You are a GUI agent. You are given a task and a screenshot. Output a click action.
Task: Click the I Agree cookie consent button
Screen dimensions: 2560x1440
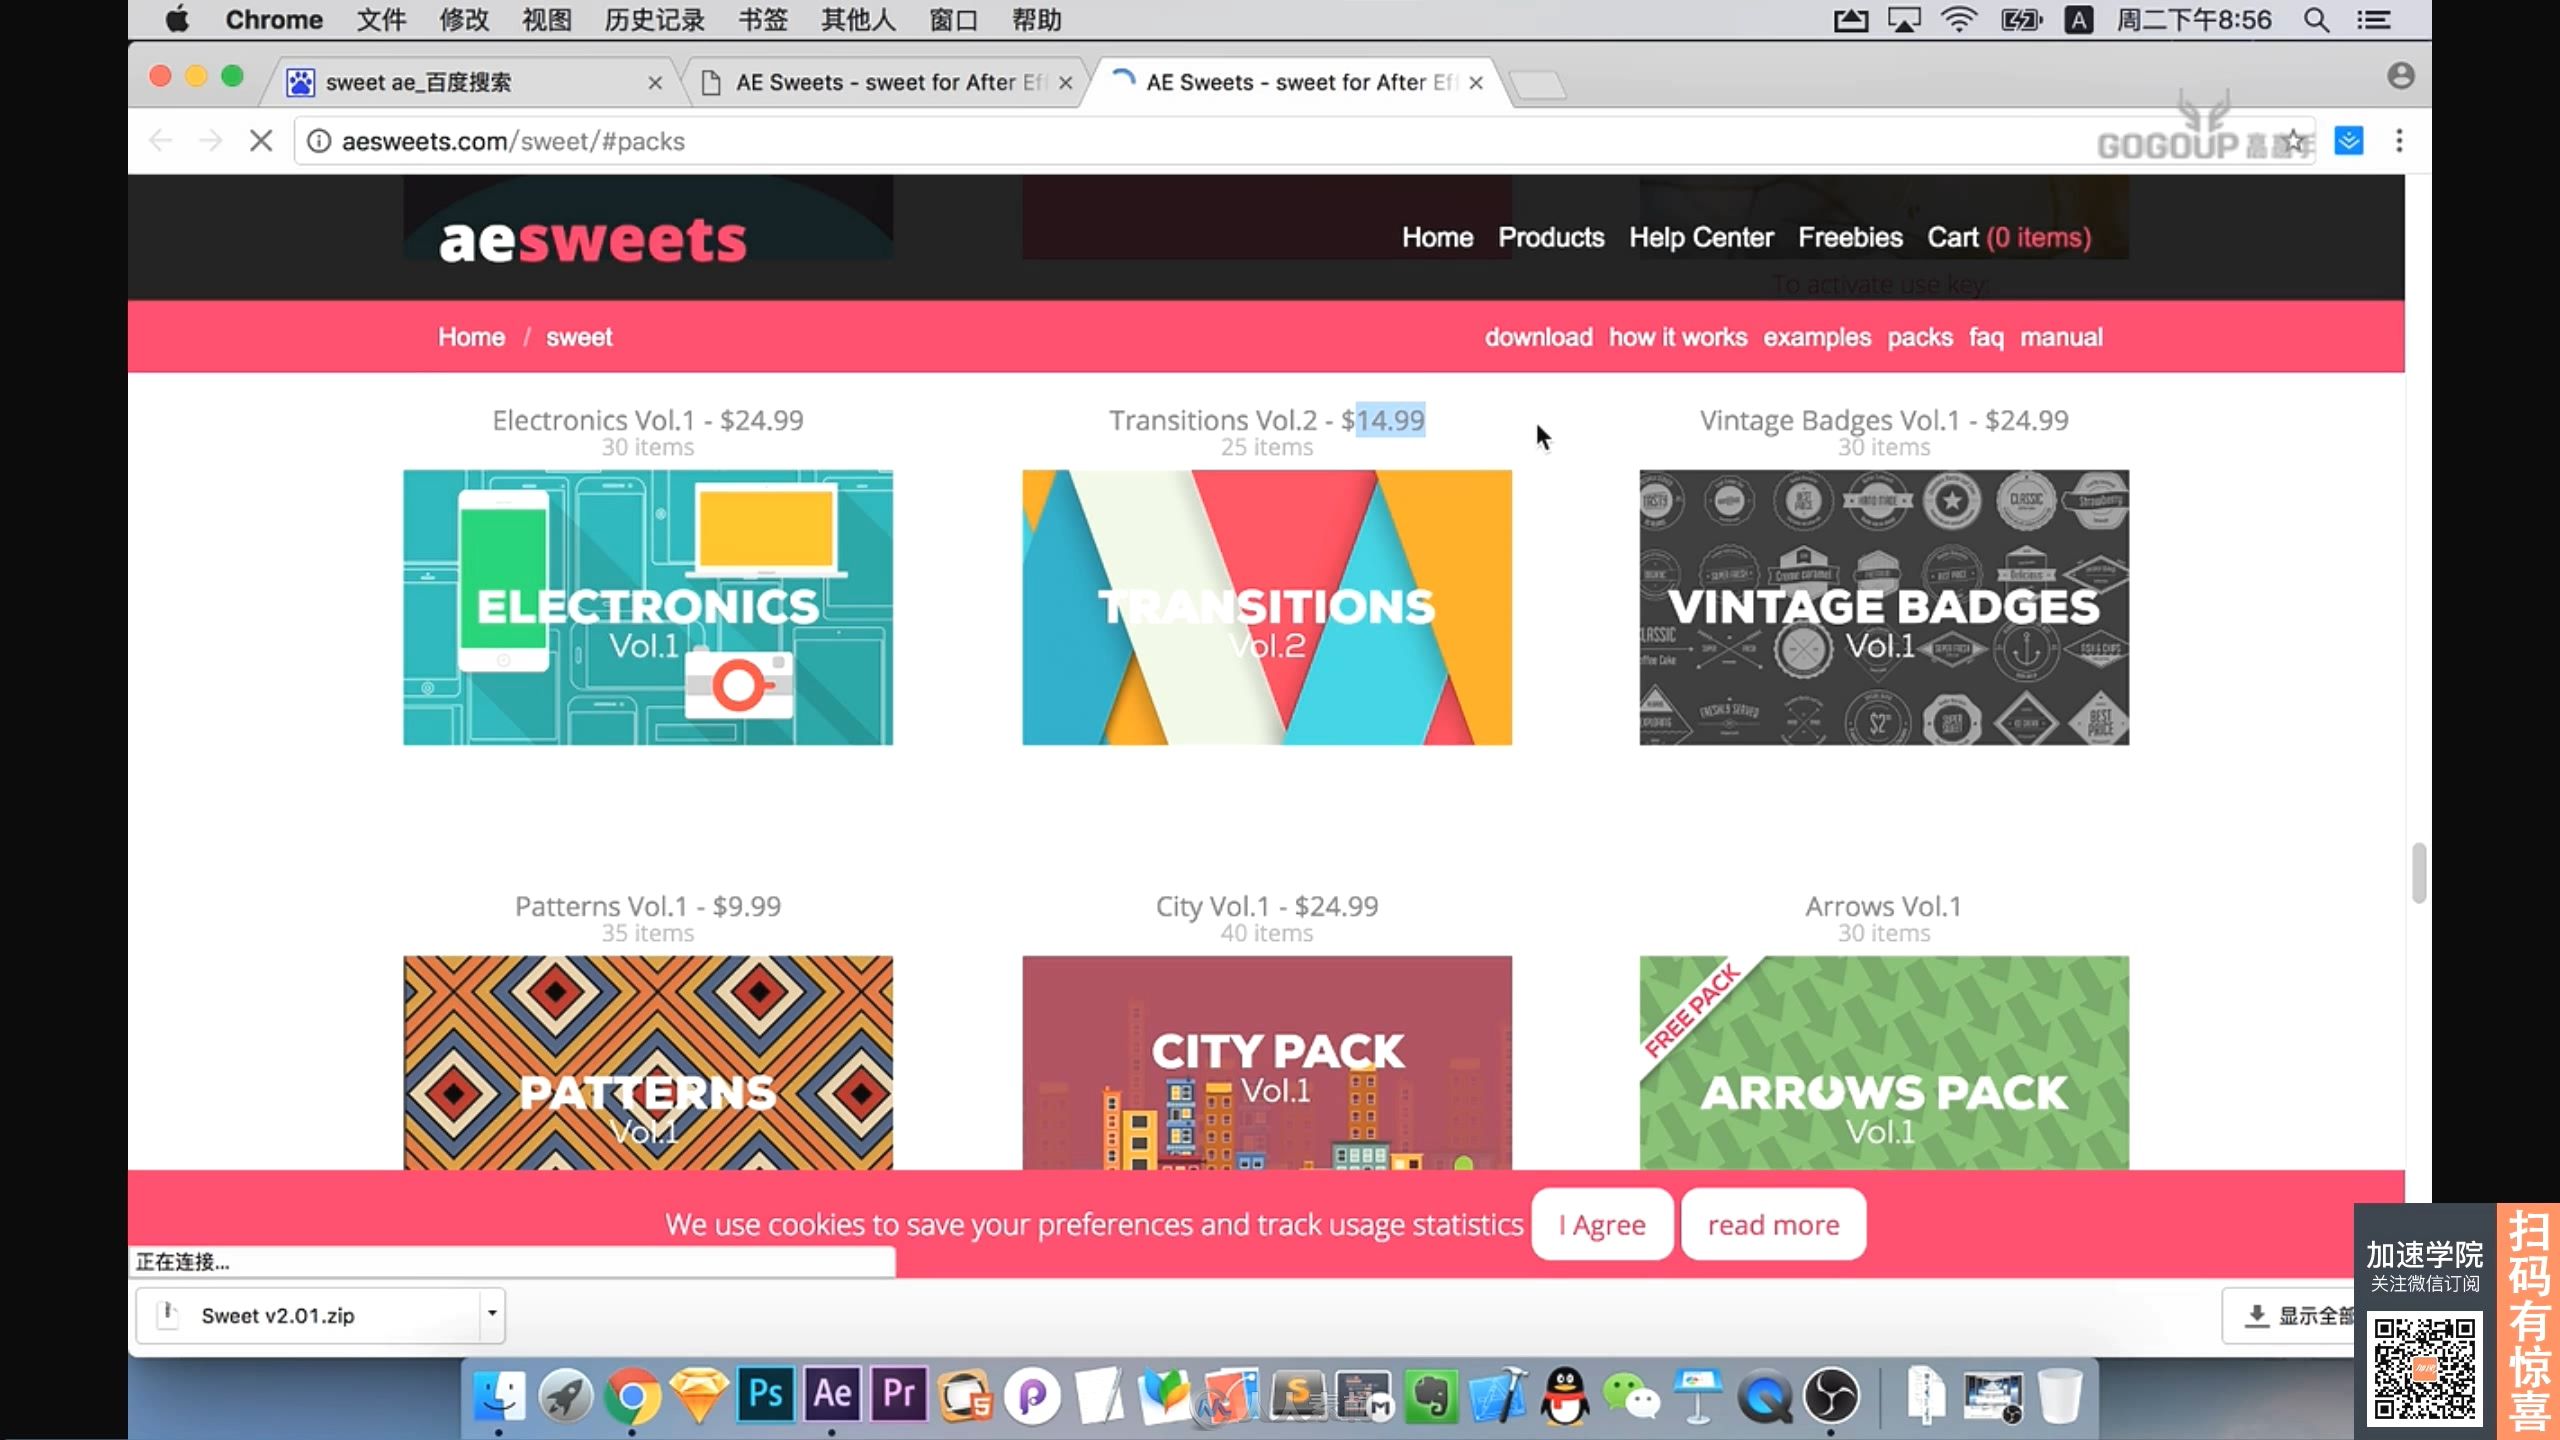click(1602, 1222)
